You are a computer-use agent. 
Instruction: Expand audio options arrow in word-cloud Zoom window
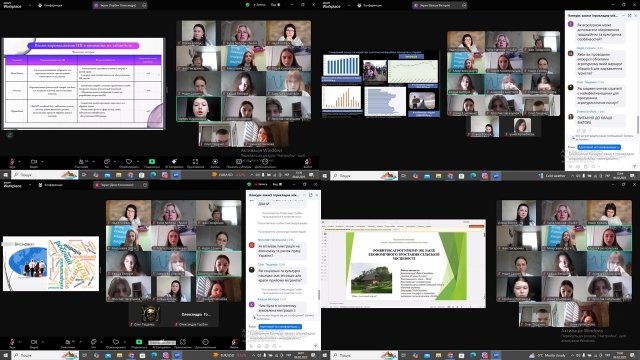pos(20,342)
